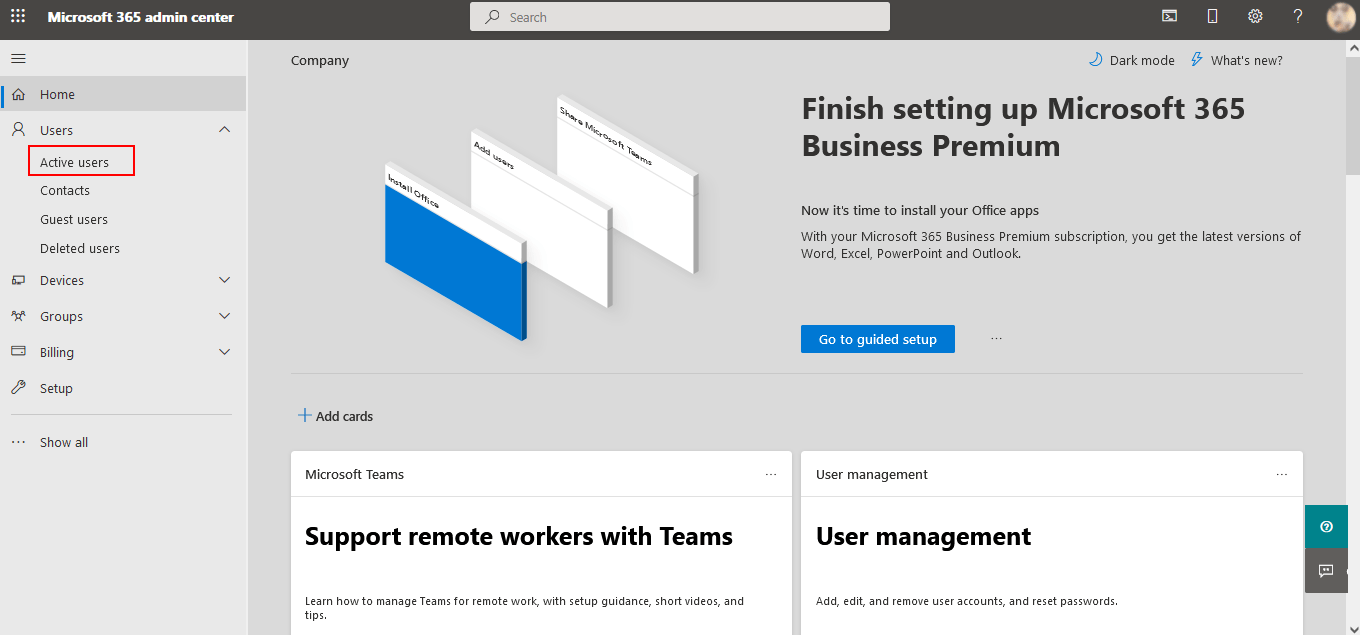This screenshot has width=1360, height=635.
Task: Open the settings gear icon
Action: point(1255,16)
